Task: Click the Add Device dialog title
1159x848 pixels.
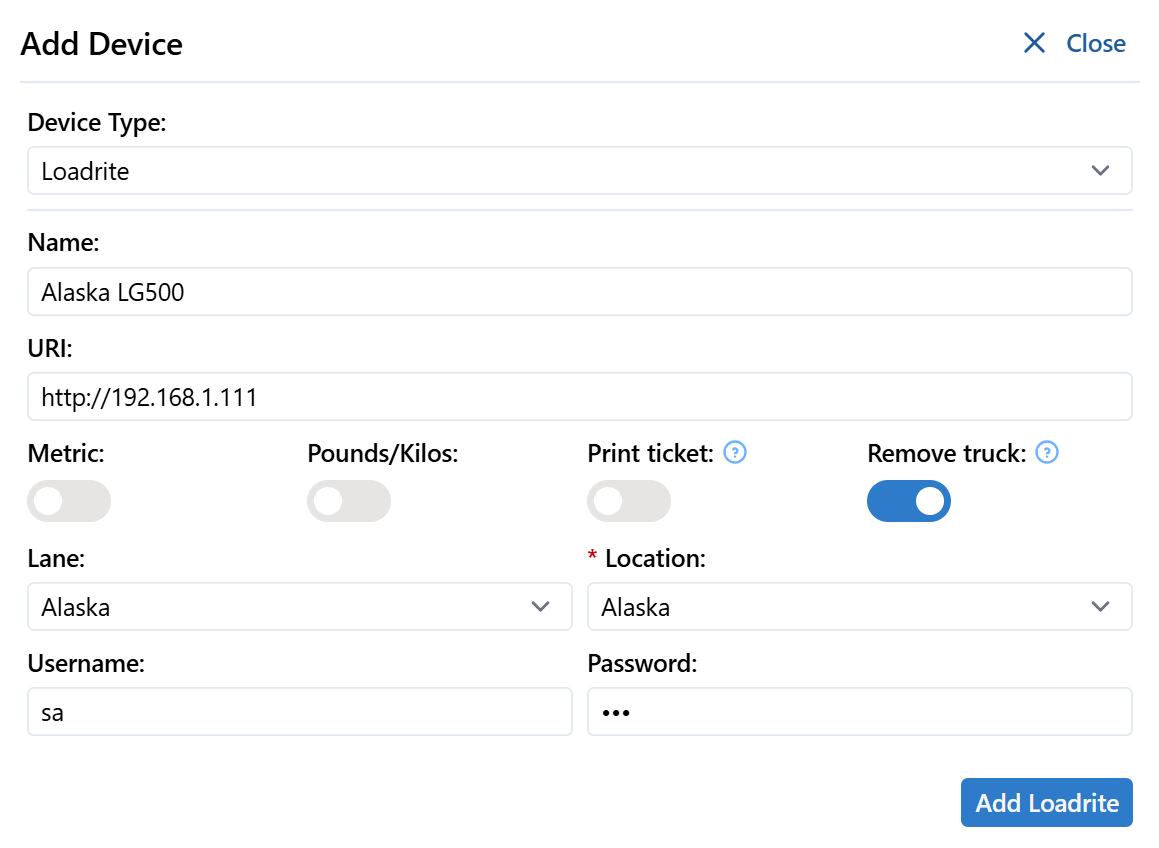Action: [x=102, y=44]
